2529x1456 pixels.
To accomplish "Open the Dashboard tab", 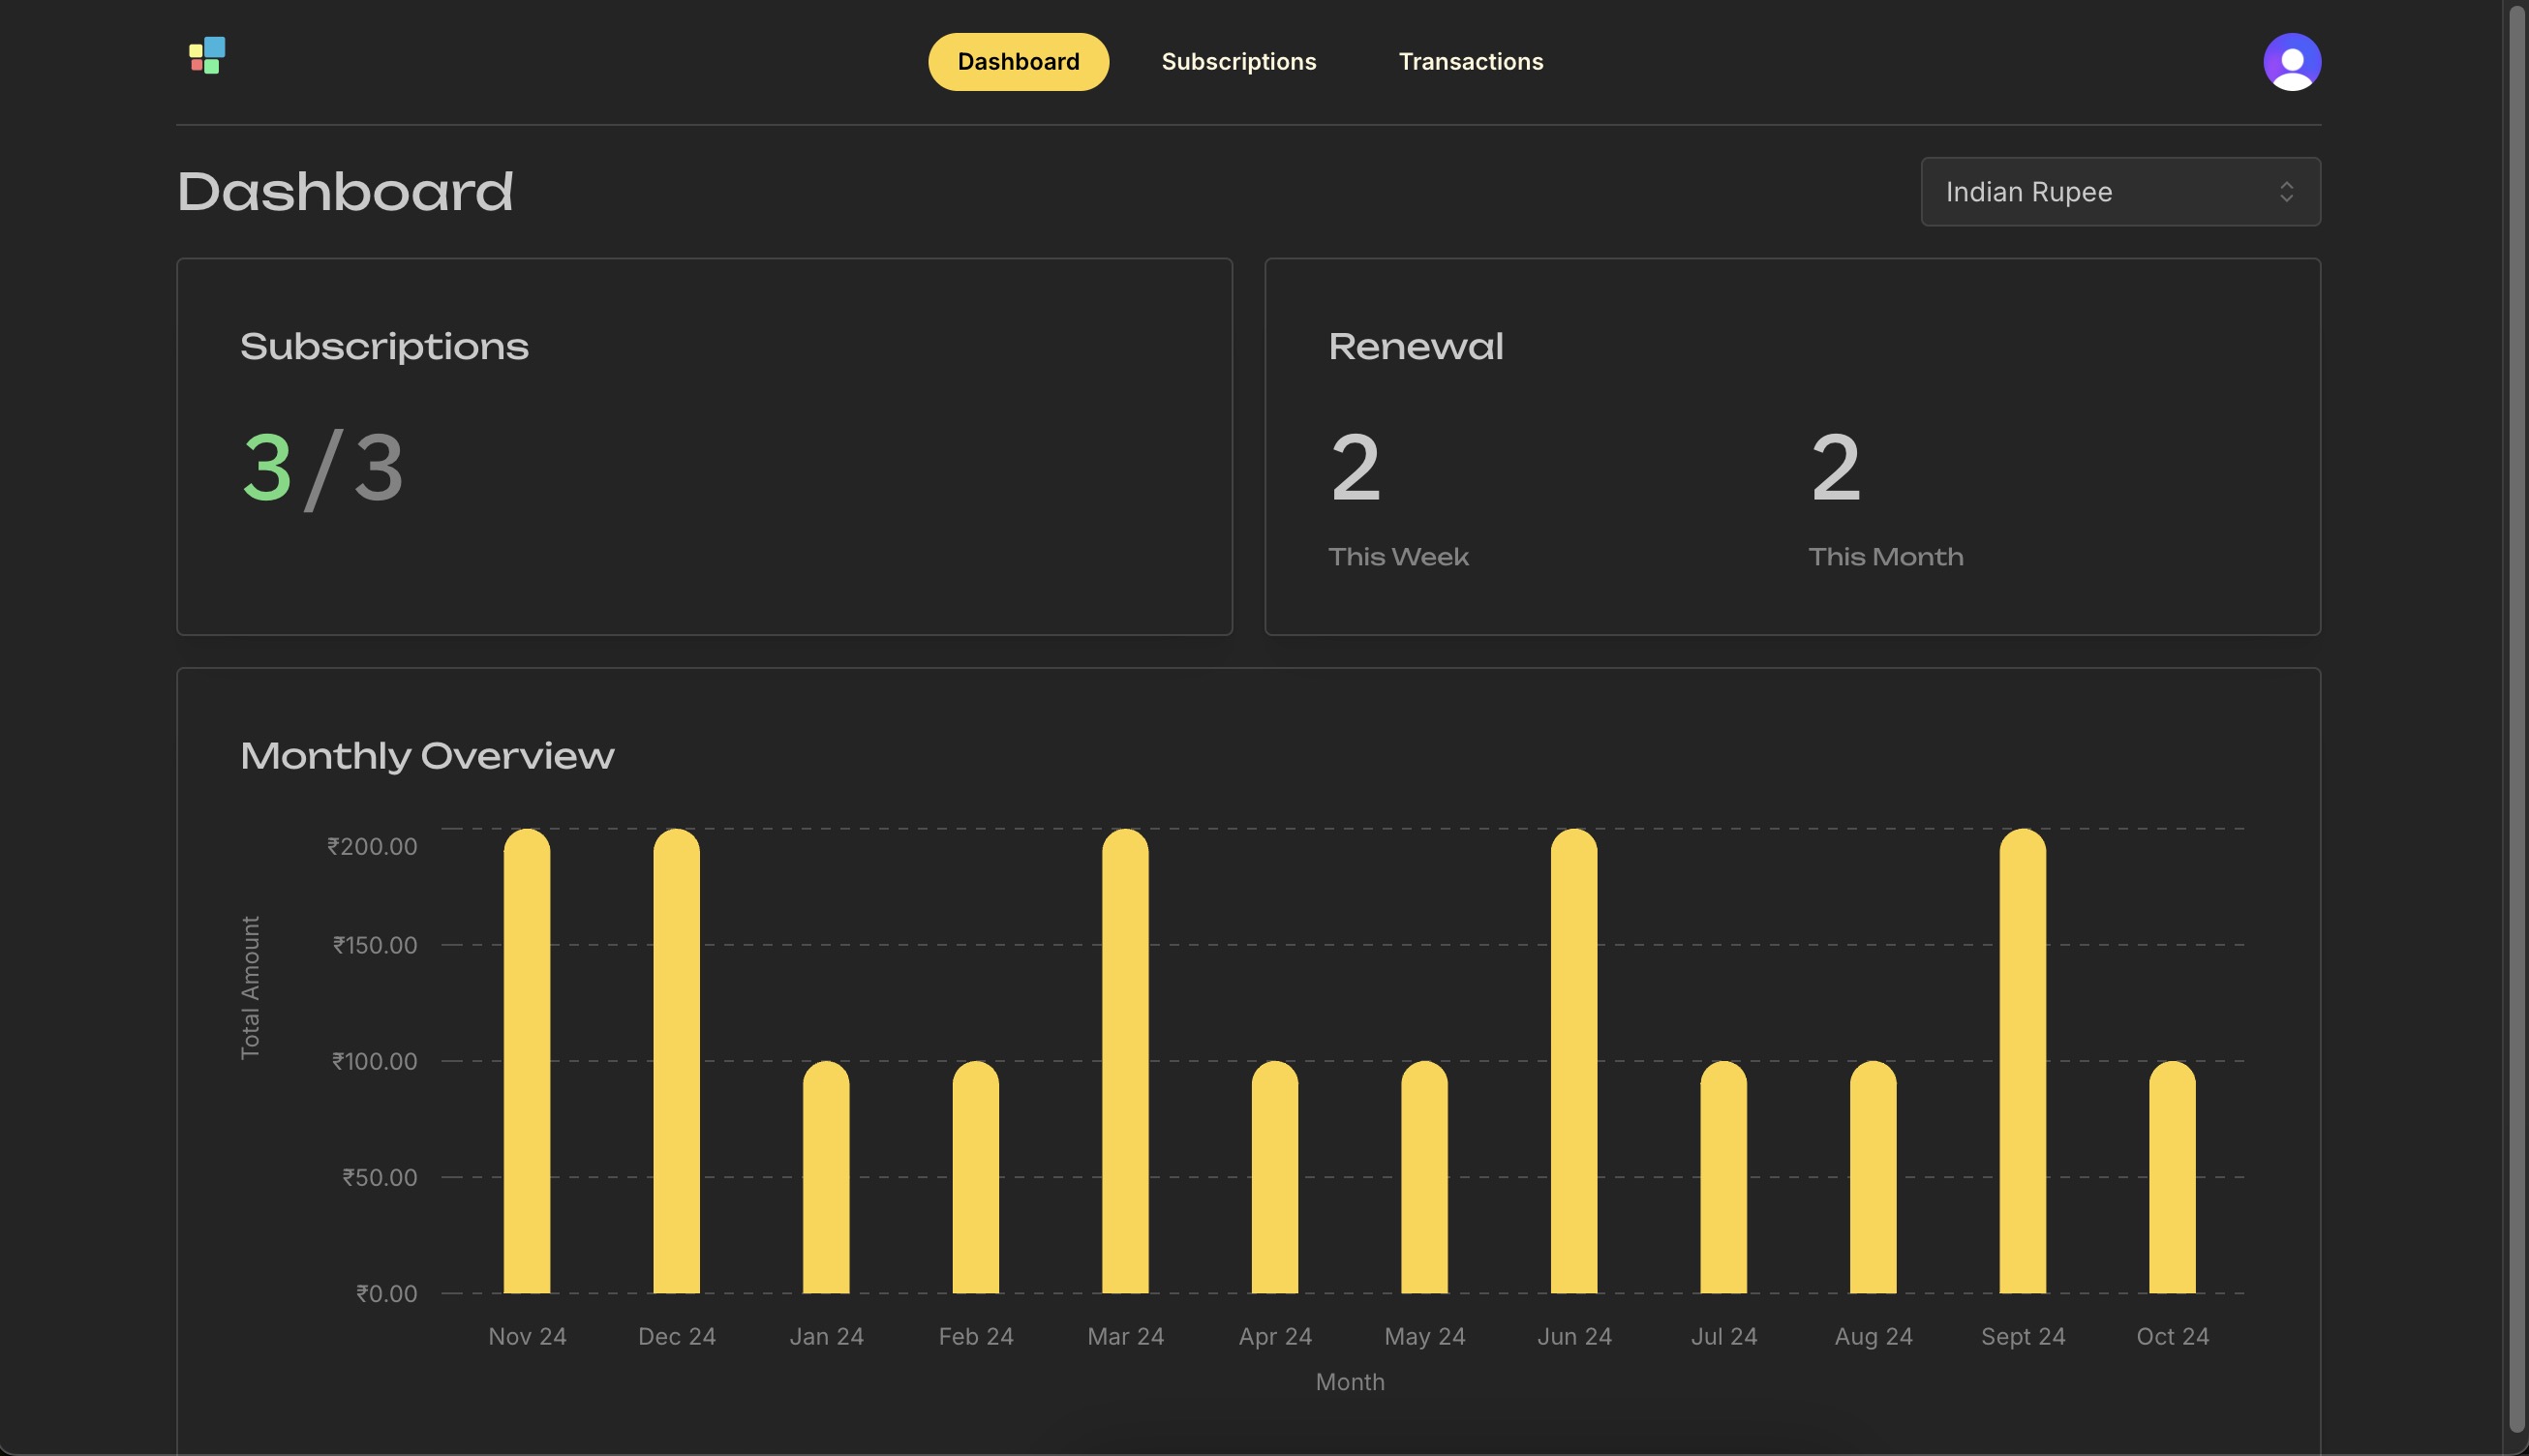I will point(1018,62).
